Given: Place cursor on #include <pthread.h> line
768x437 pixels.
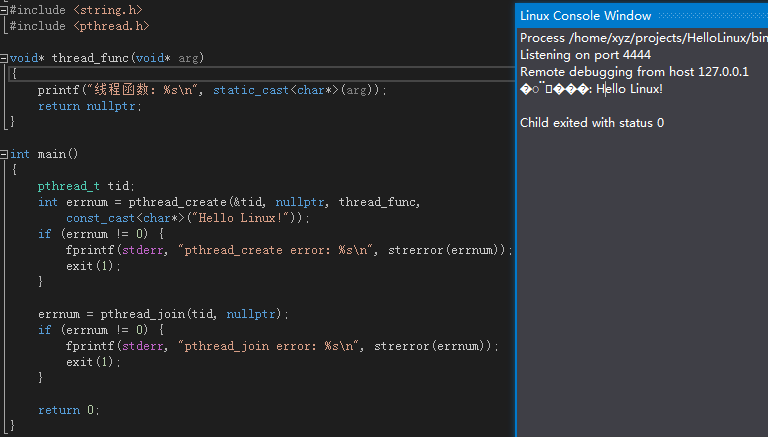Looking at the screenshot, I should click(79, 26).
